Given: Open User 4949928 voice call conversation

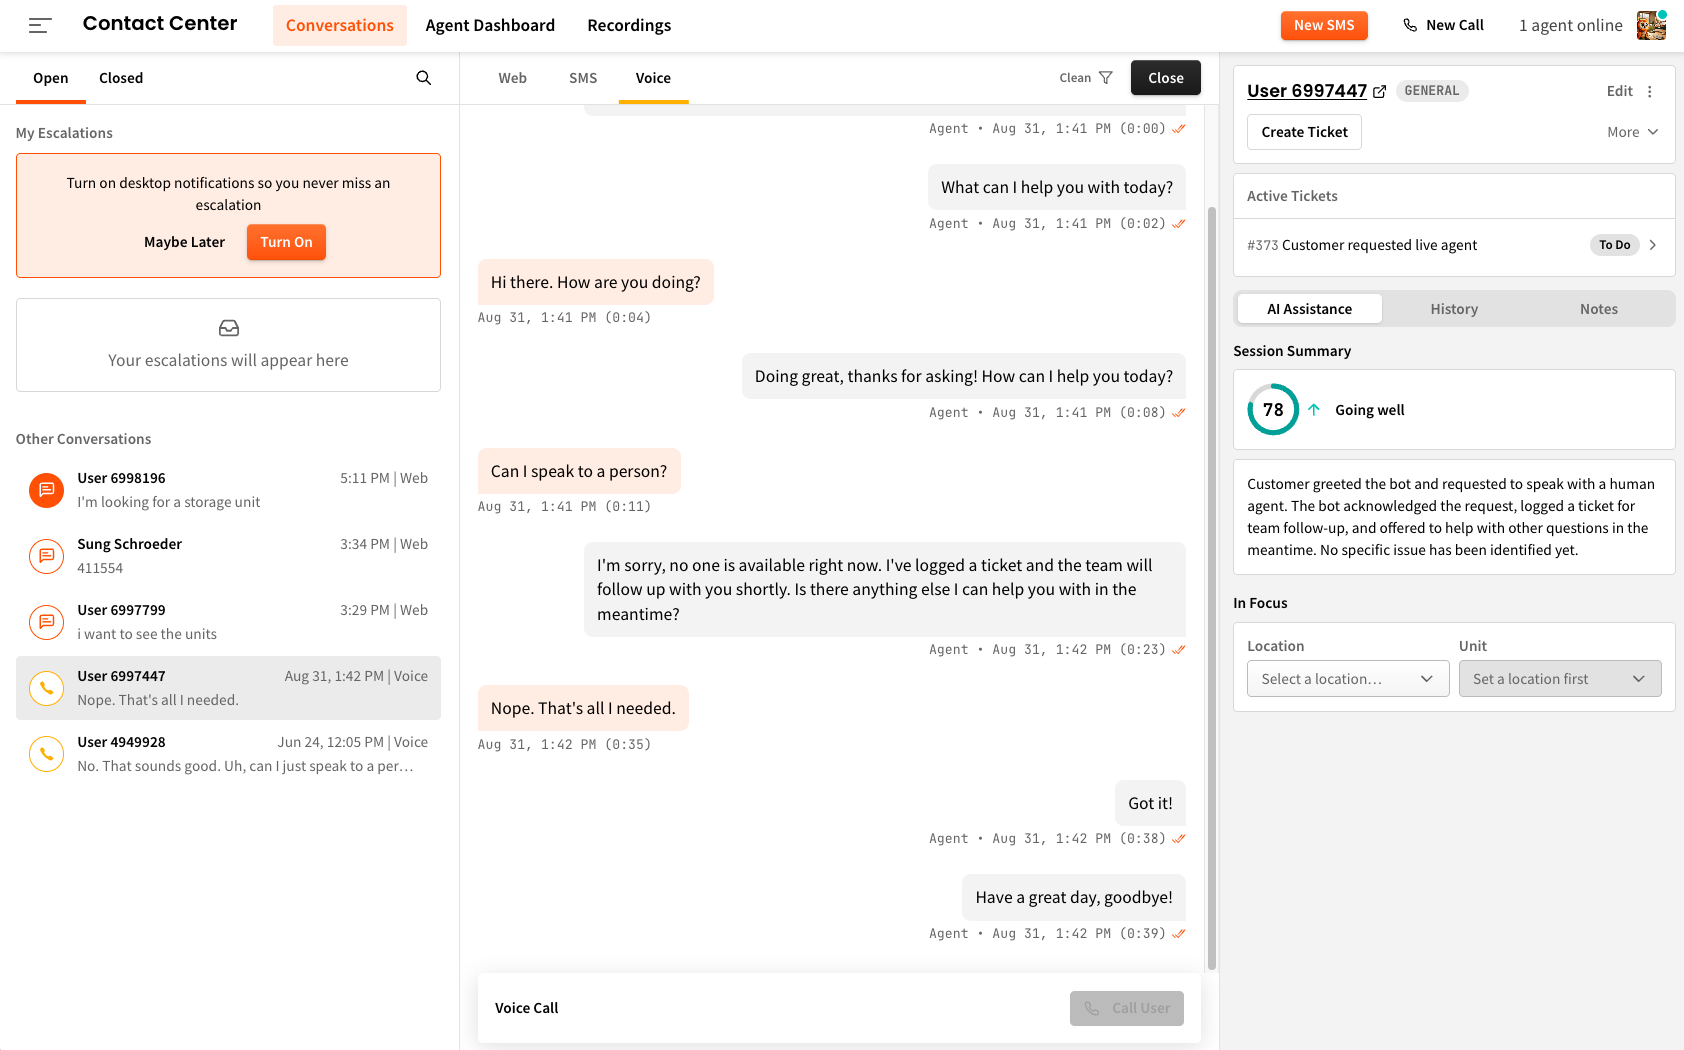Looking at the screenshot, I should point(228,754).
